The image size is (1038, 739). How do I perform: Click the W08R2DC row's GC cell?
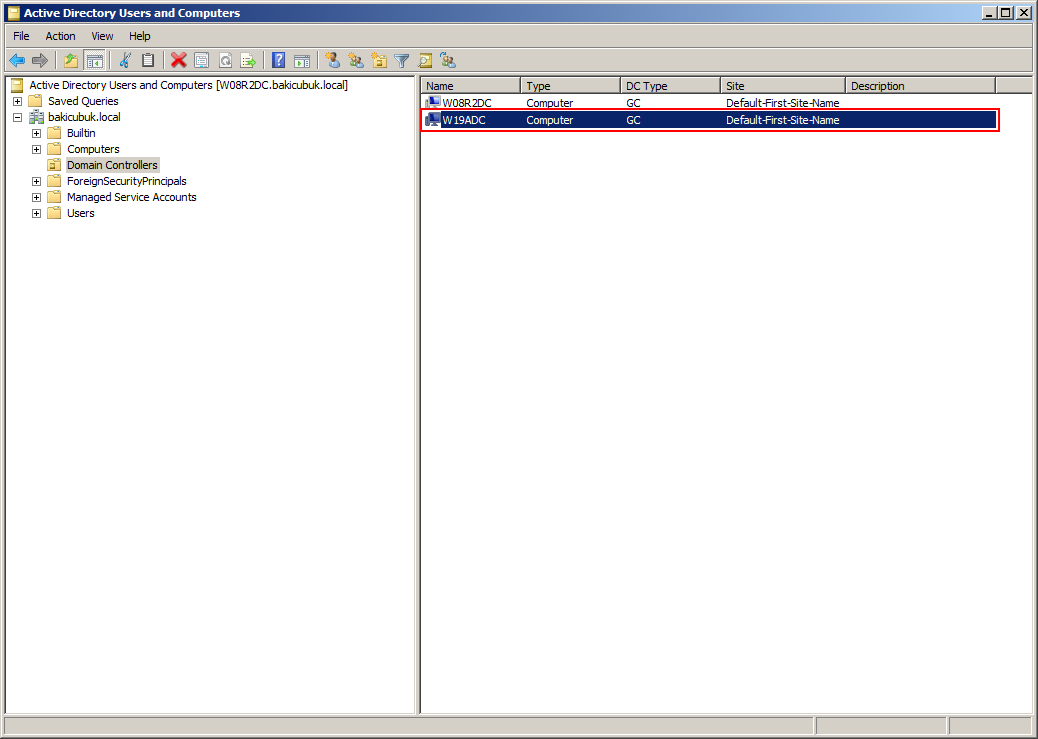tap(634, 103)
